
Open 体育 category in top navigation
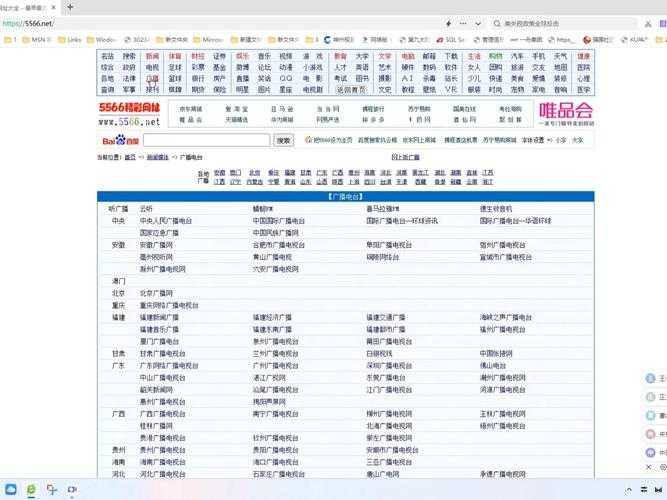click(175, 56)
